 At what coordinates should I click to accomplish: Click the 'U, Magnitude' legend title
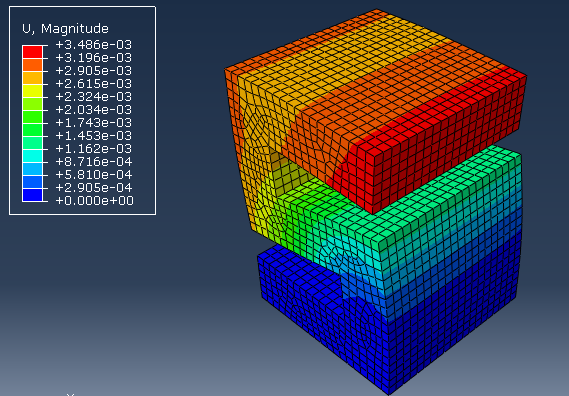pos(65,29)
